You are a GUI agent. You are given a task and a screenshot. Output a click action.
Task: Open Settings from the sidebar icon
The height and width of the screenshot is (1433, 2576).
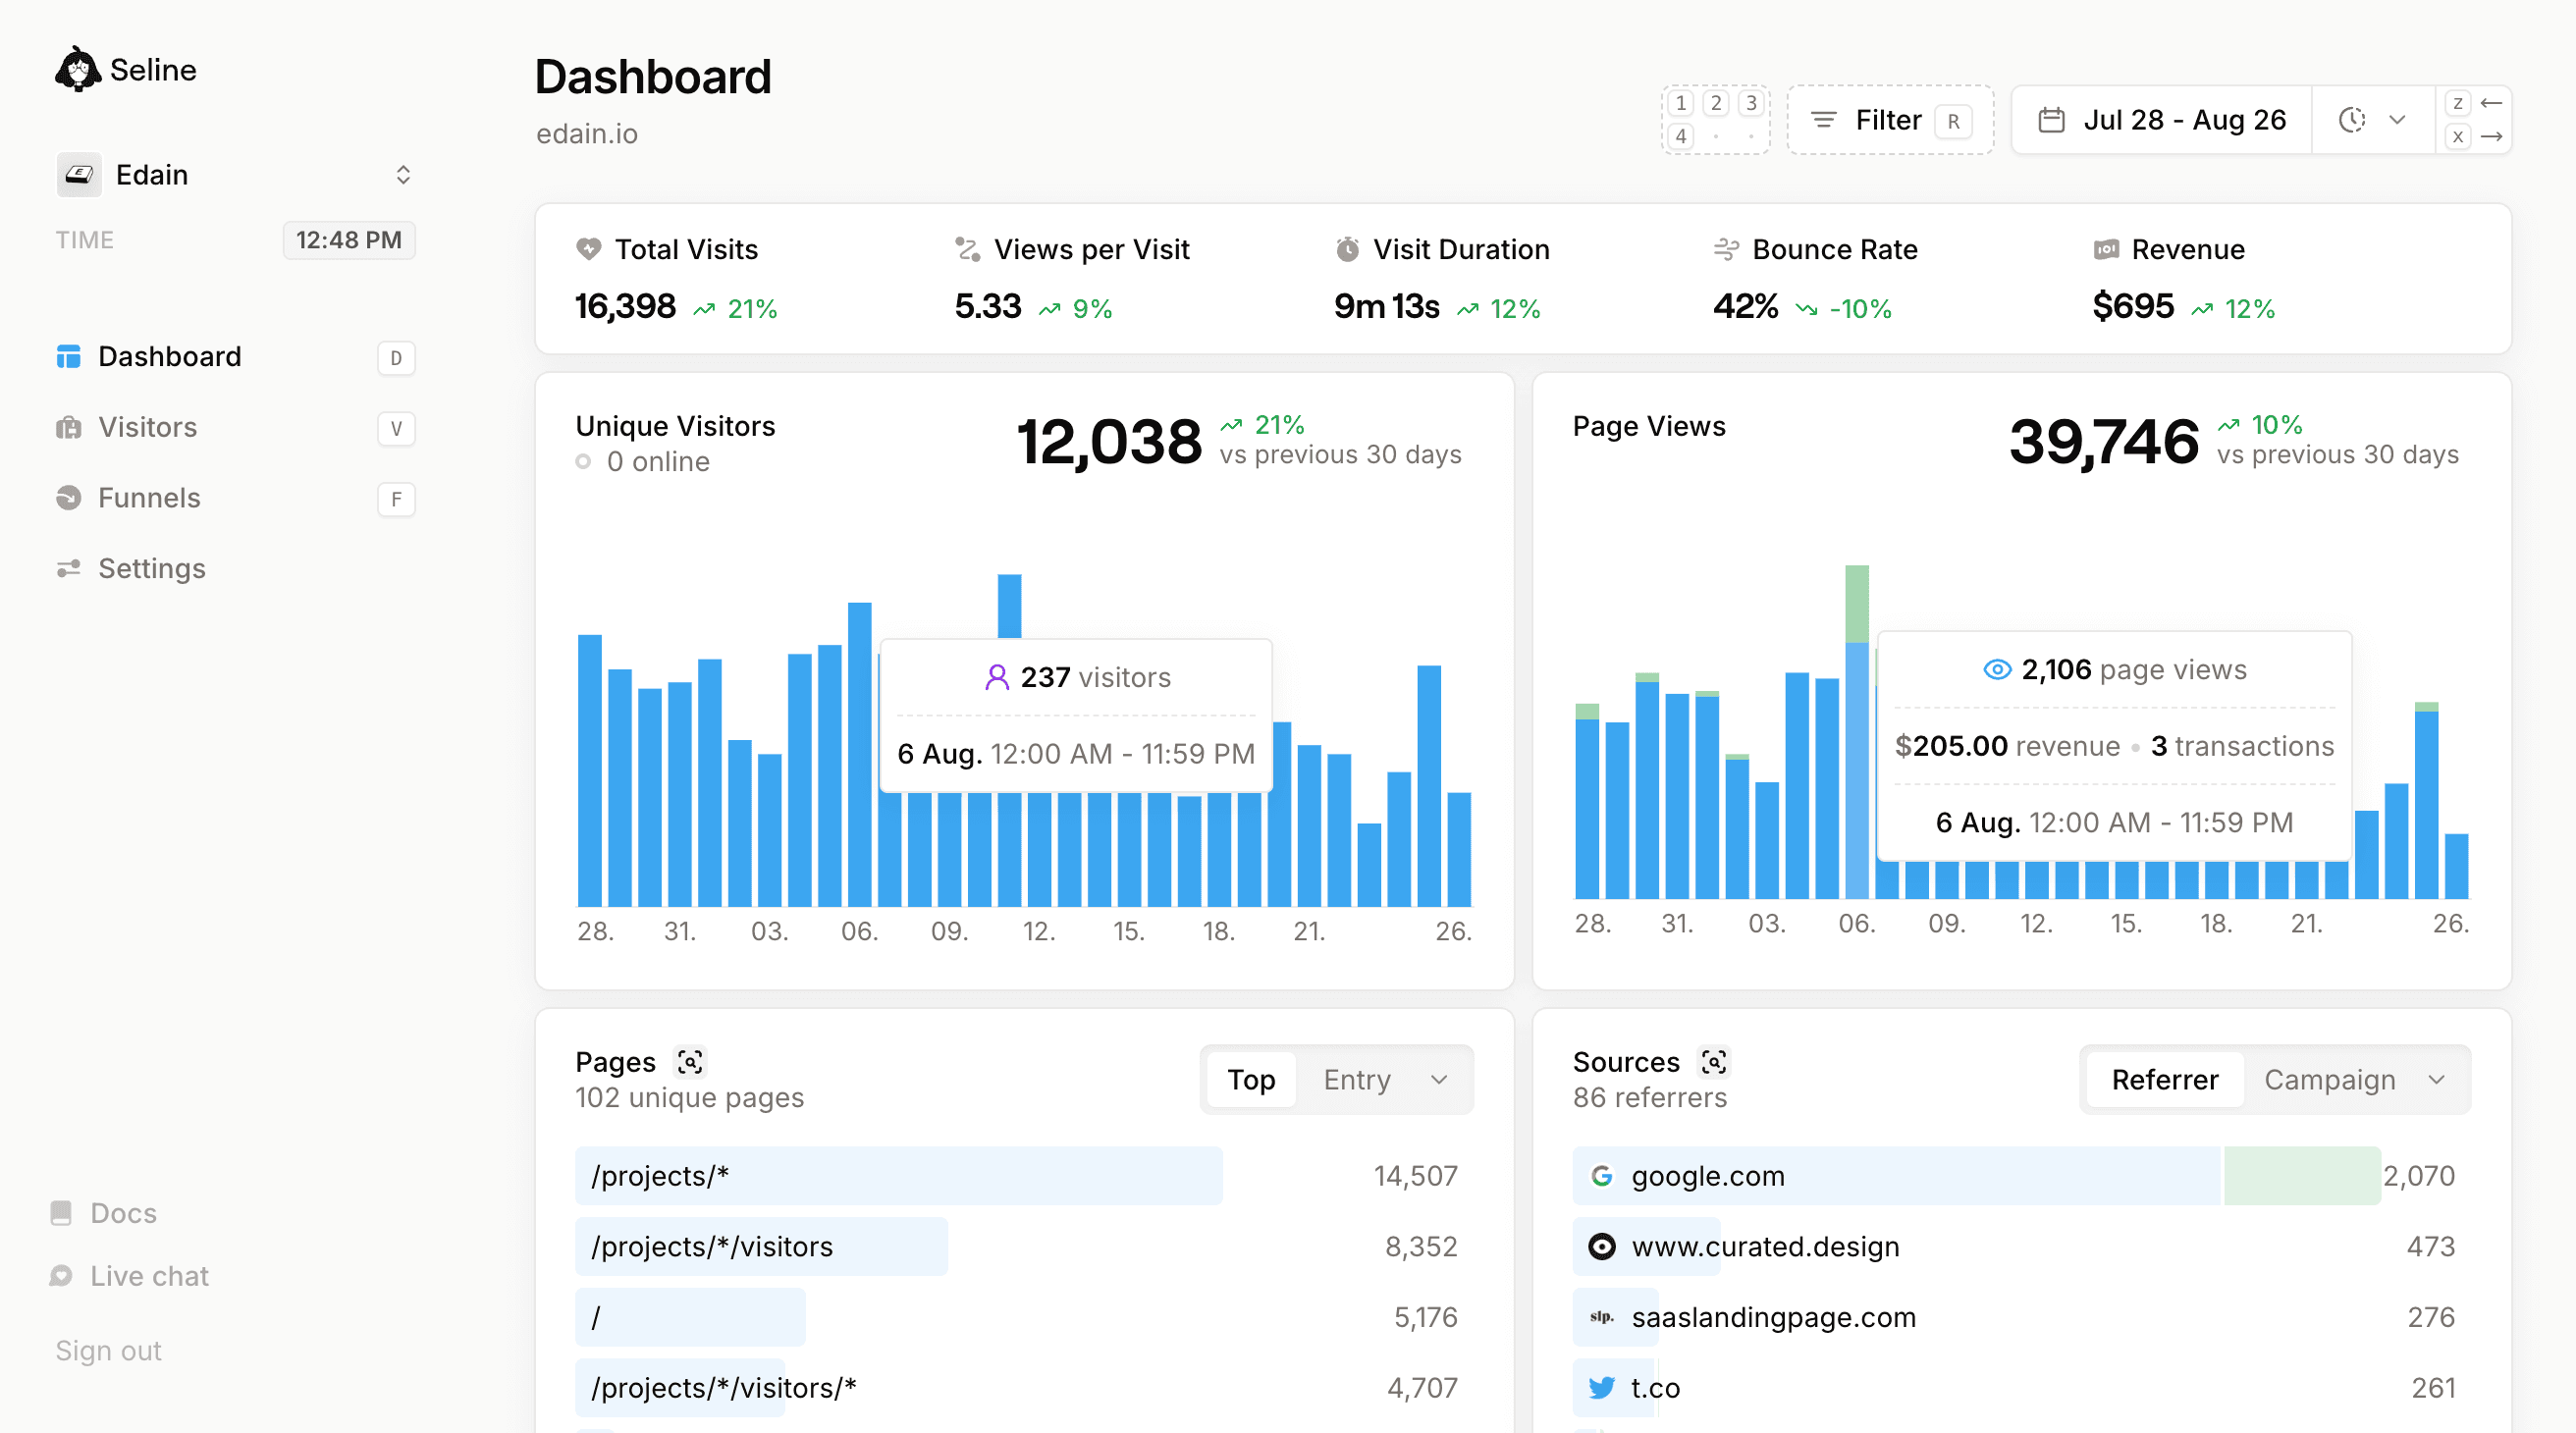68,568
